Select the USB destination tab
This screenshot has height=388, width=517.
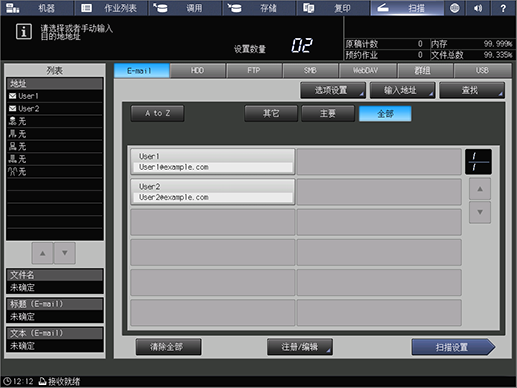482,70
